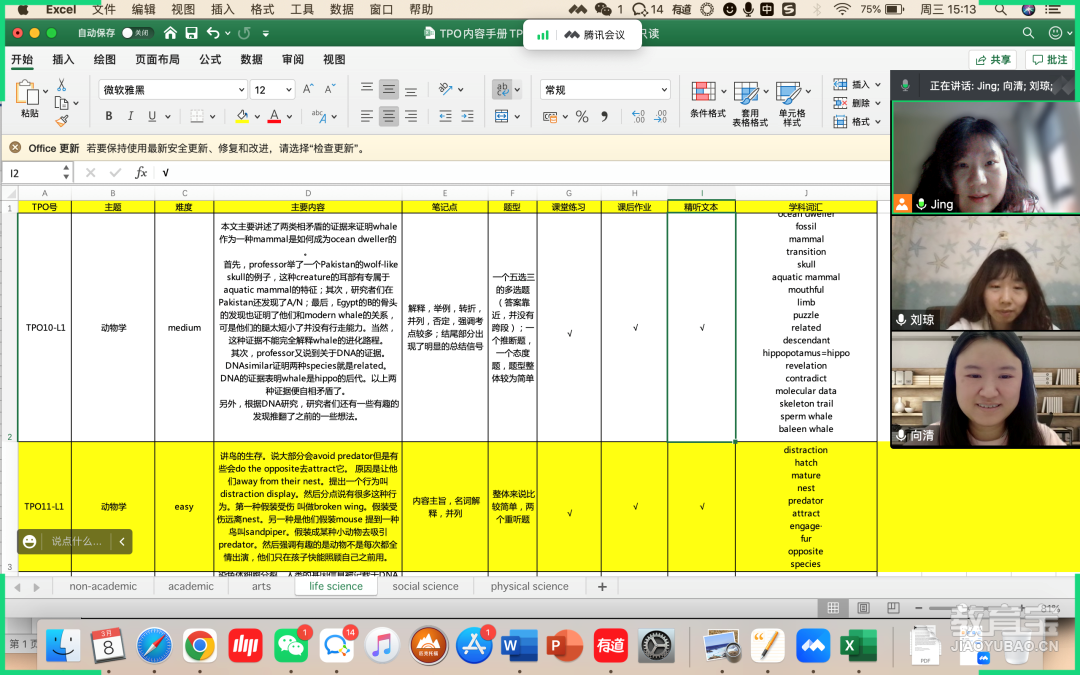1080x675 pixels.
Task: Click the increase indent icon
Action: (468, 116)
